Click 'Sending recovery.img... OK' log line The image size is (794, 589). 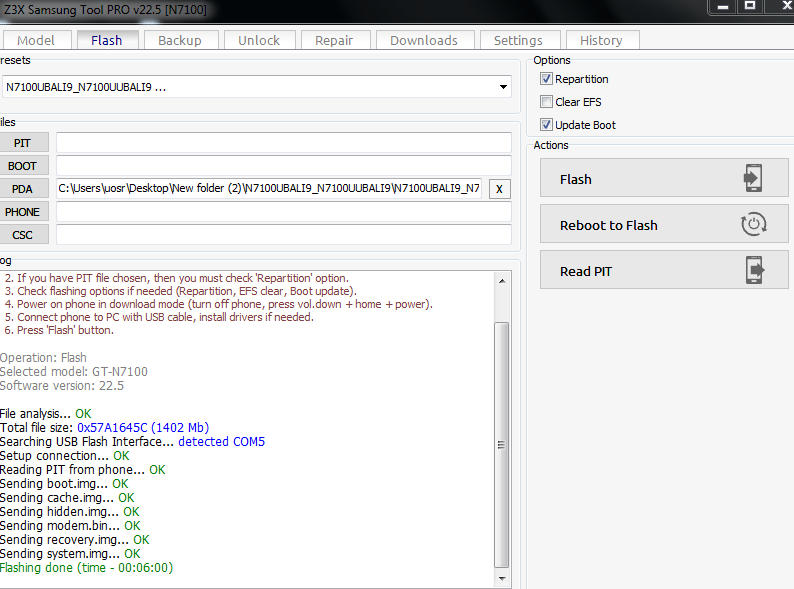pyautogui.click(x=75, y=540)
